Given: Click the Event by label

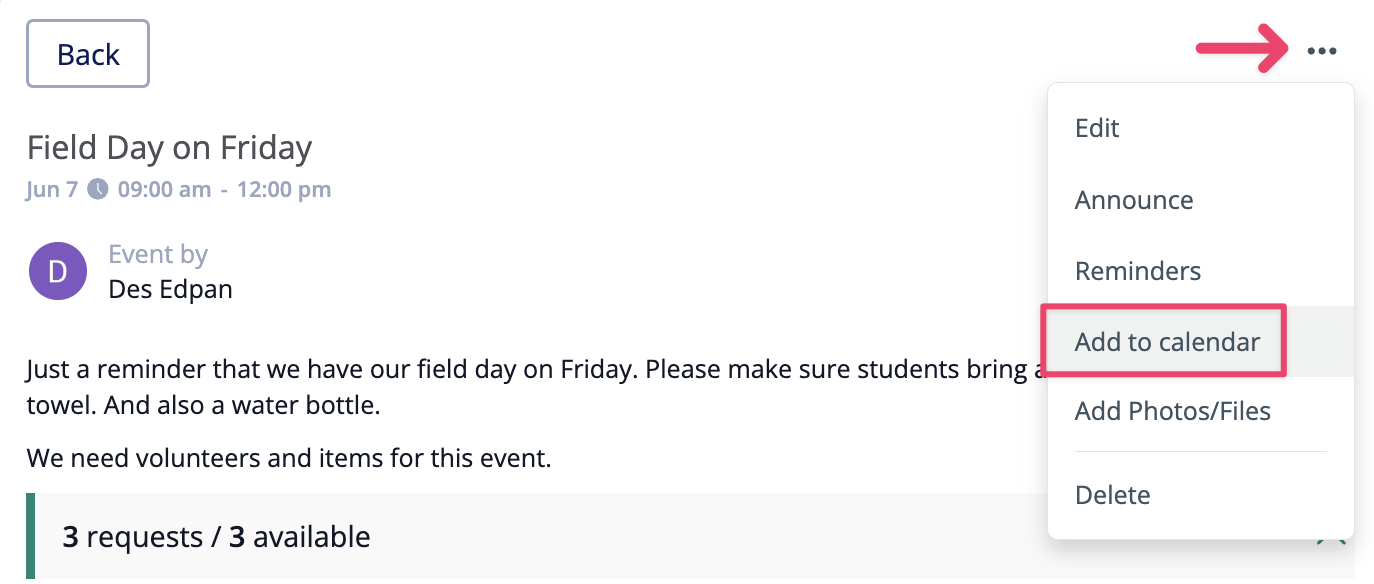Looking at the screenshot, I should pos(158,255).
